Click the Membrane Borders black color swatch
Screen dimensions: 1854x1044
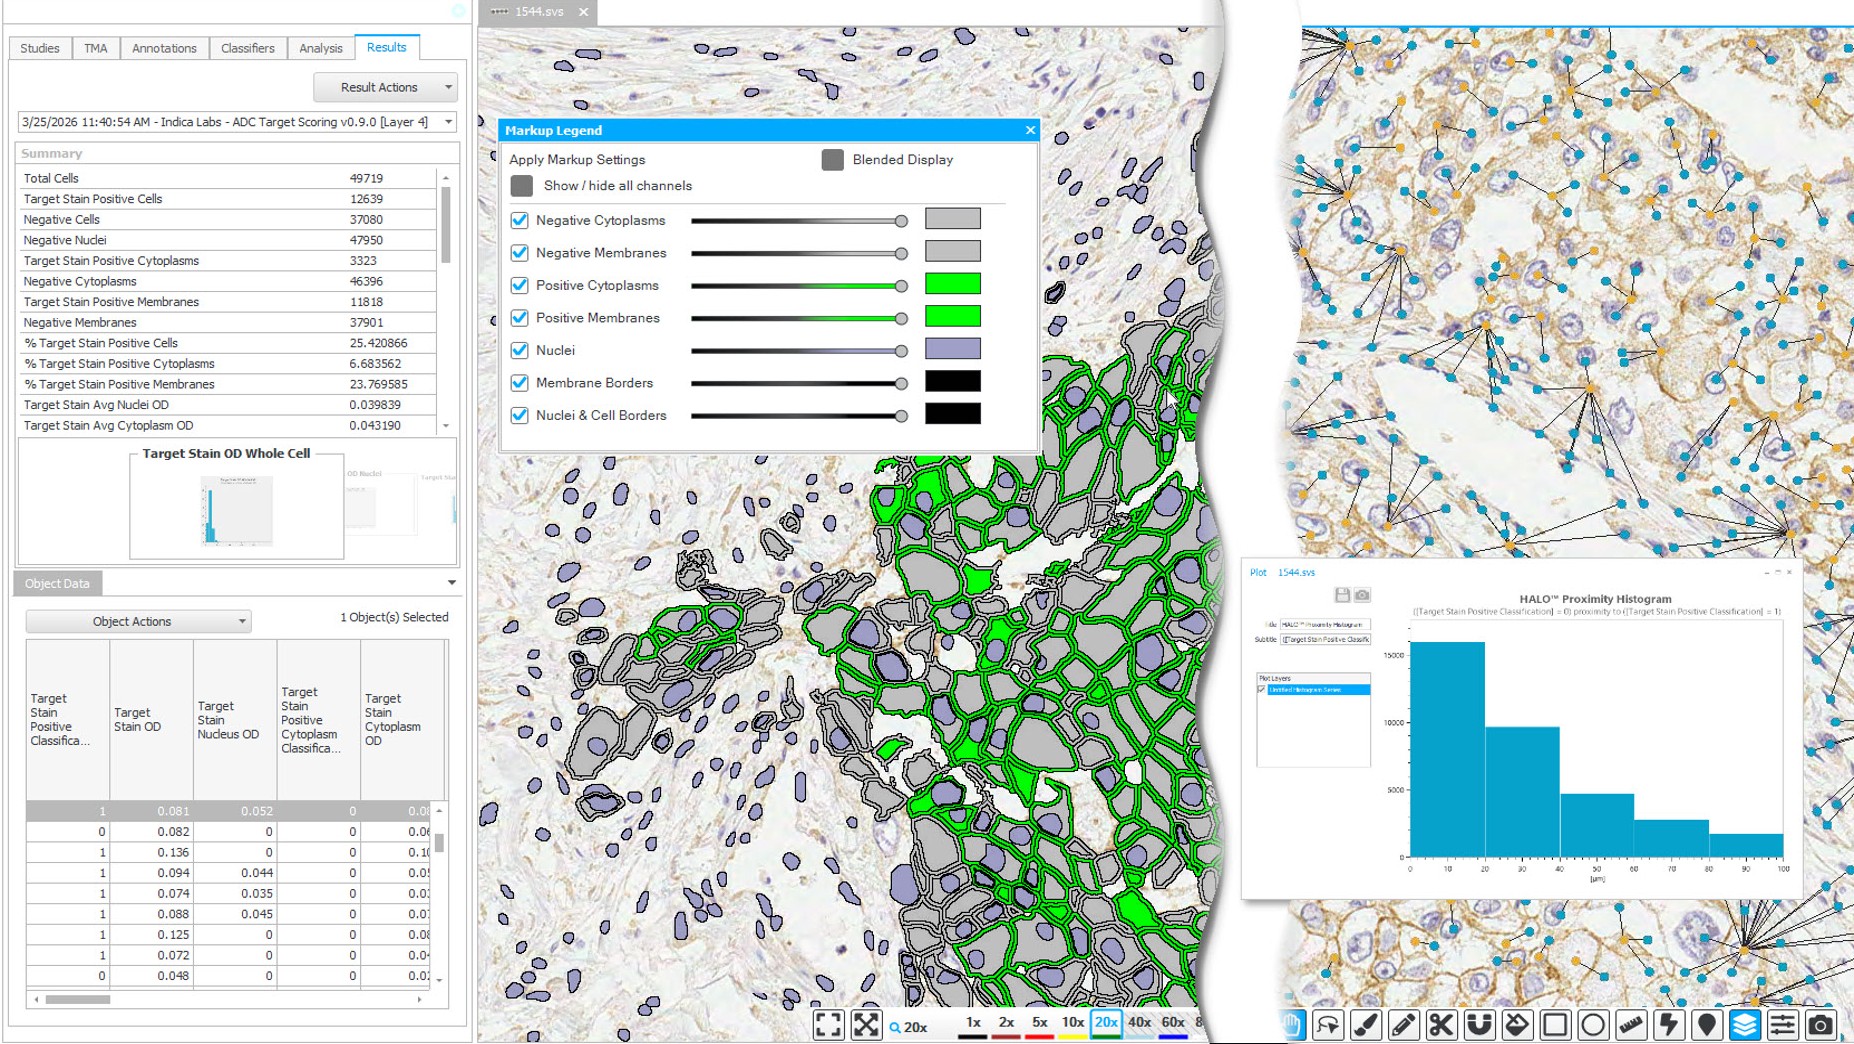coord(952,382)
